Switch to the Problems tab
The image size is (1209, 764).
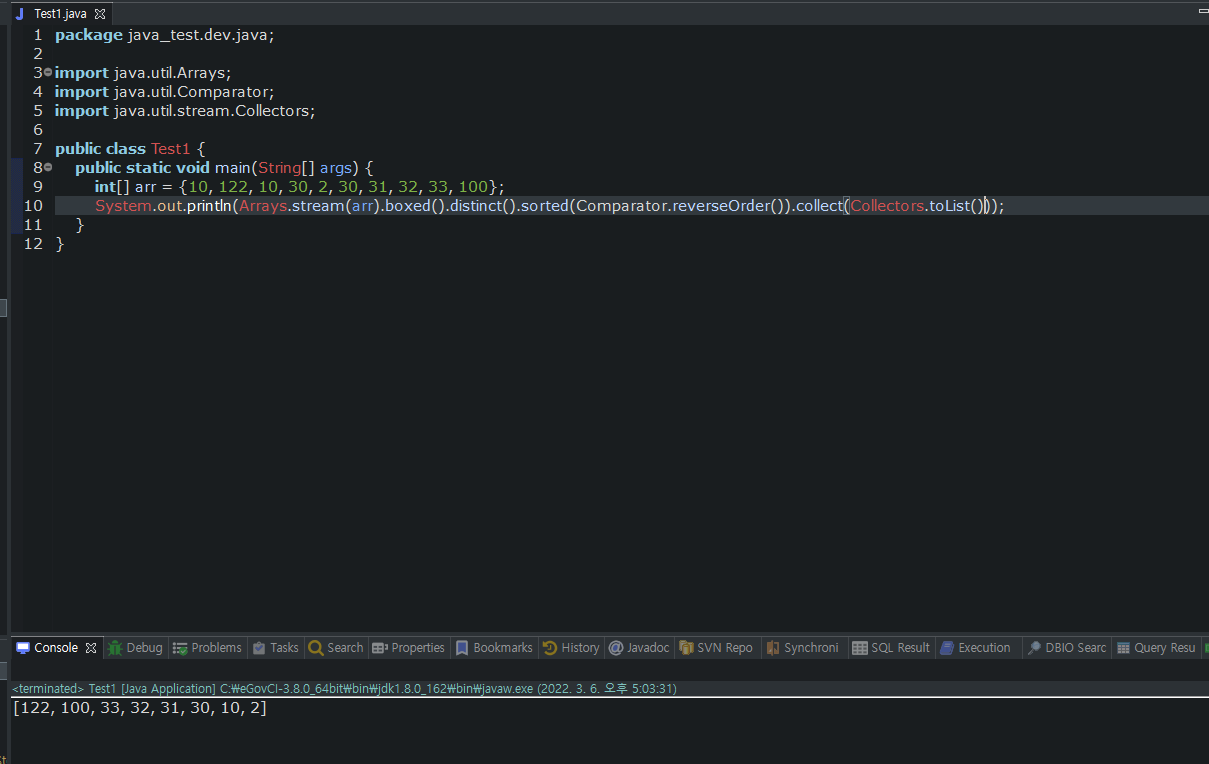click(207, 648)
